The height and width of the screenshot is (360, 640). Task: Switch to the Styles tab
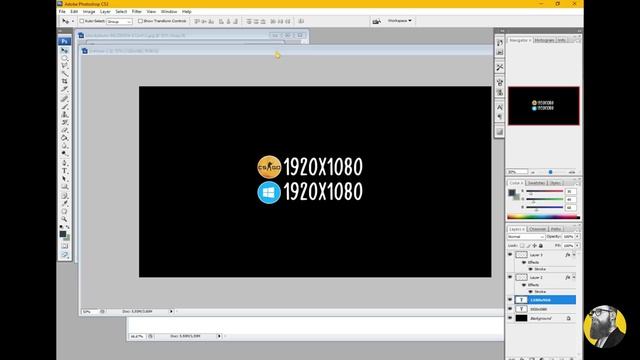click(x=555, y=183)
